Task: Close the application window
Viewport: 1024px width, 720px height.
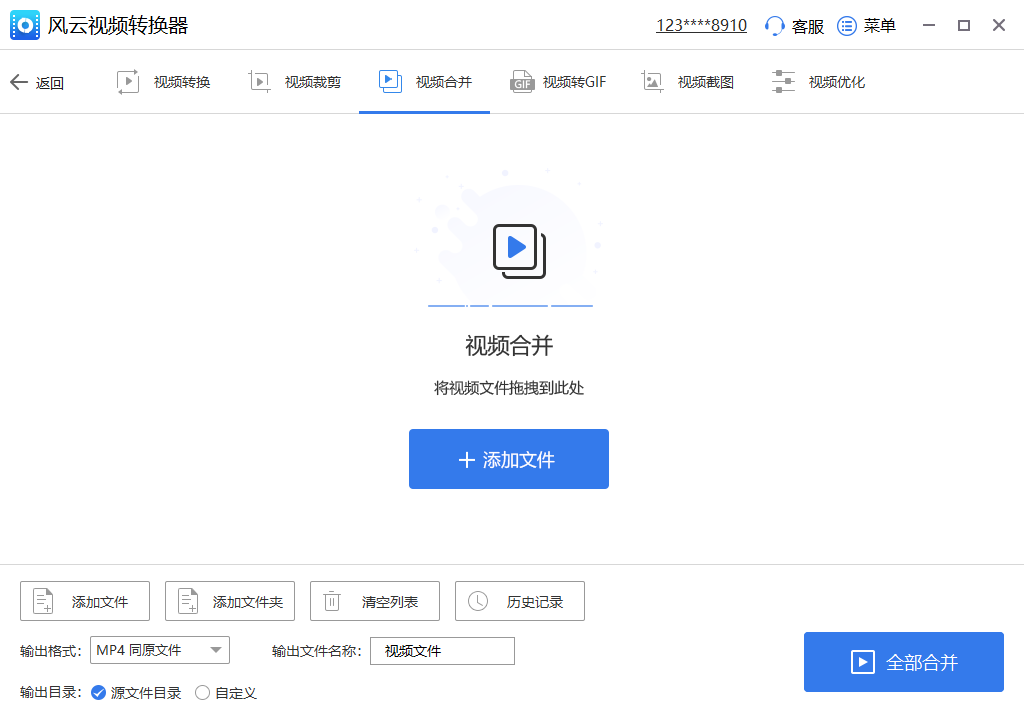Action: click(x=999, y=25)
